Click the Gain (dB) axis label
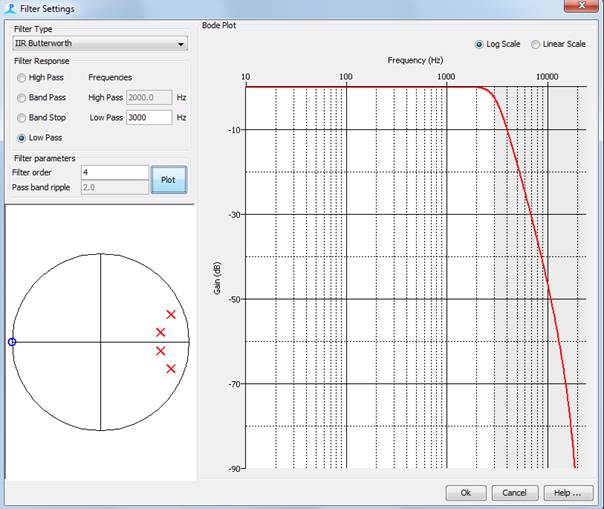Image resolution: width=604 pixels, height=509 pixels. pyautogui.click(x=217, y=278)
